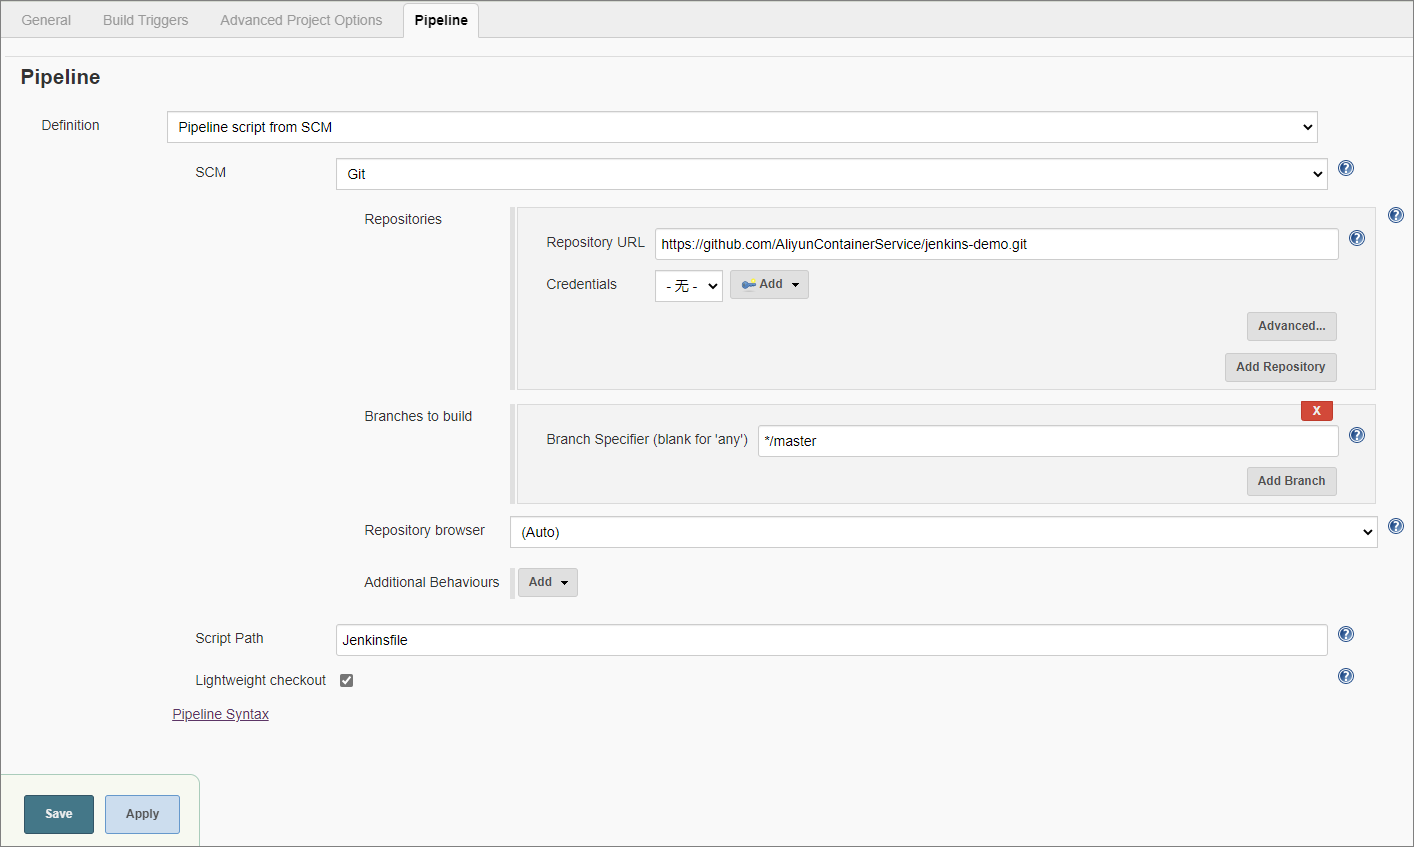Screen dimensions: 1414x847
Task: Click the Branches to build label
Action: pos(418,416)
